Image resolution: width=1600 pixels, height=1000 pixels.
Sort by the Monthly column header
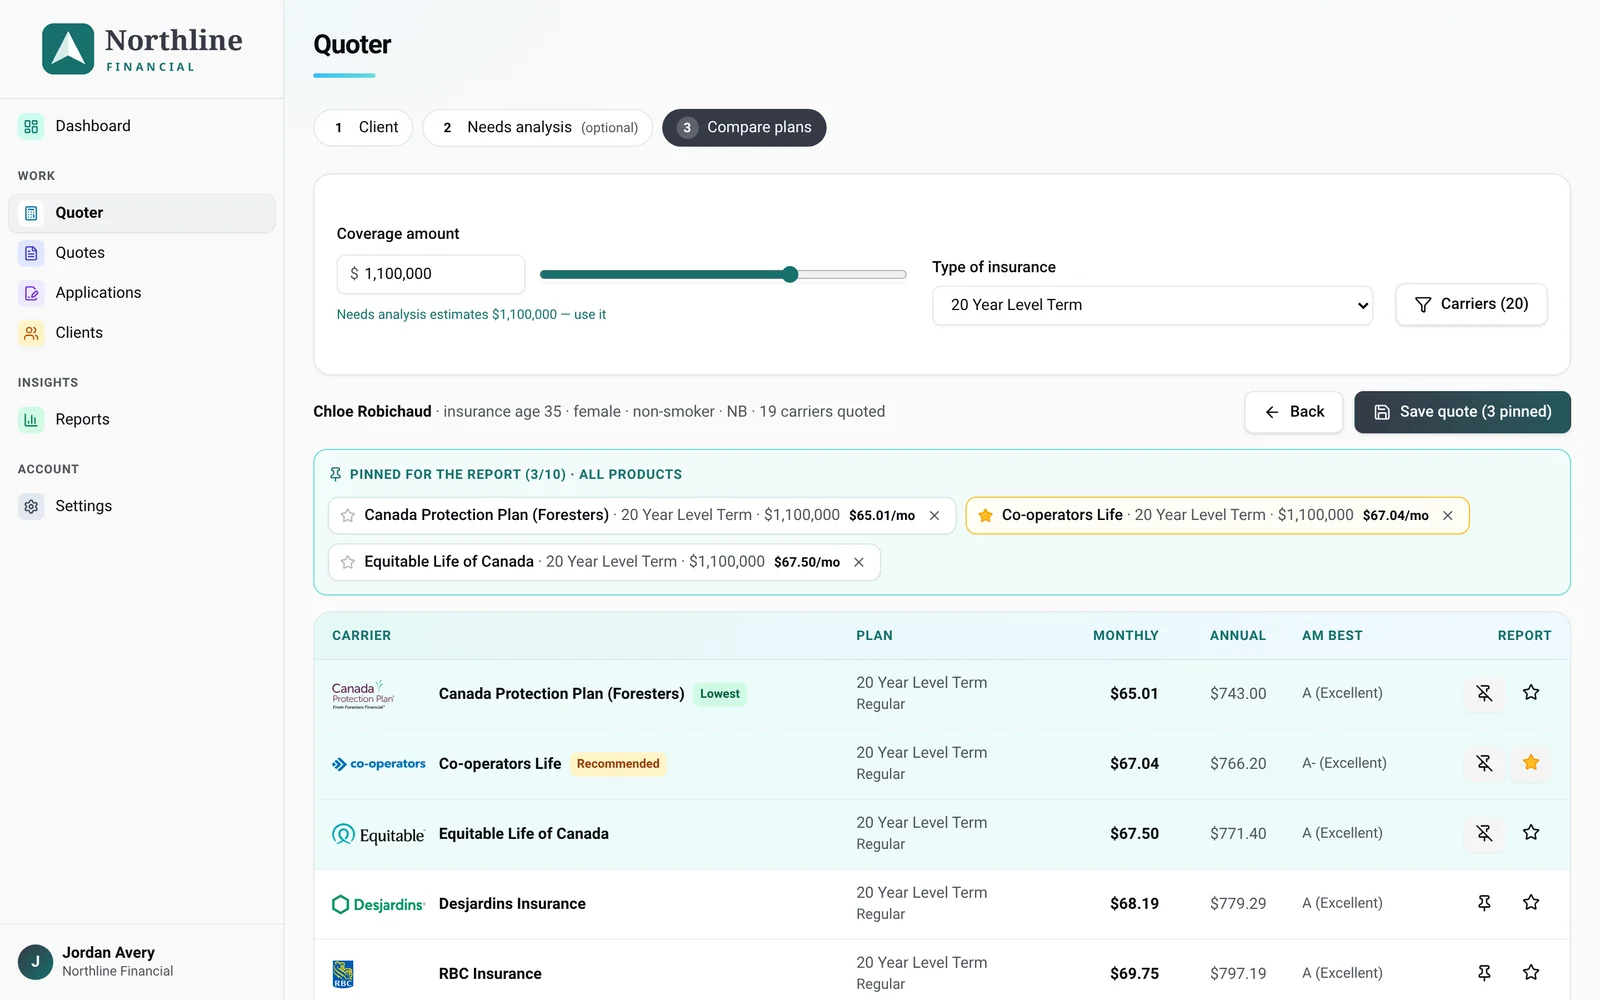1125,636
